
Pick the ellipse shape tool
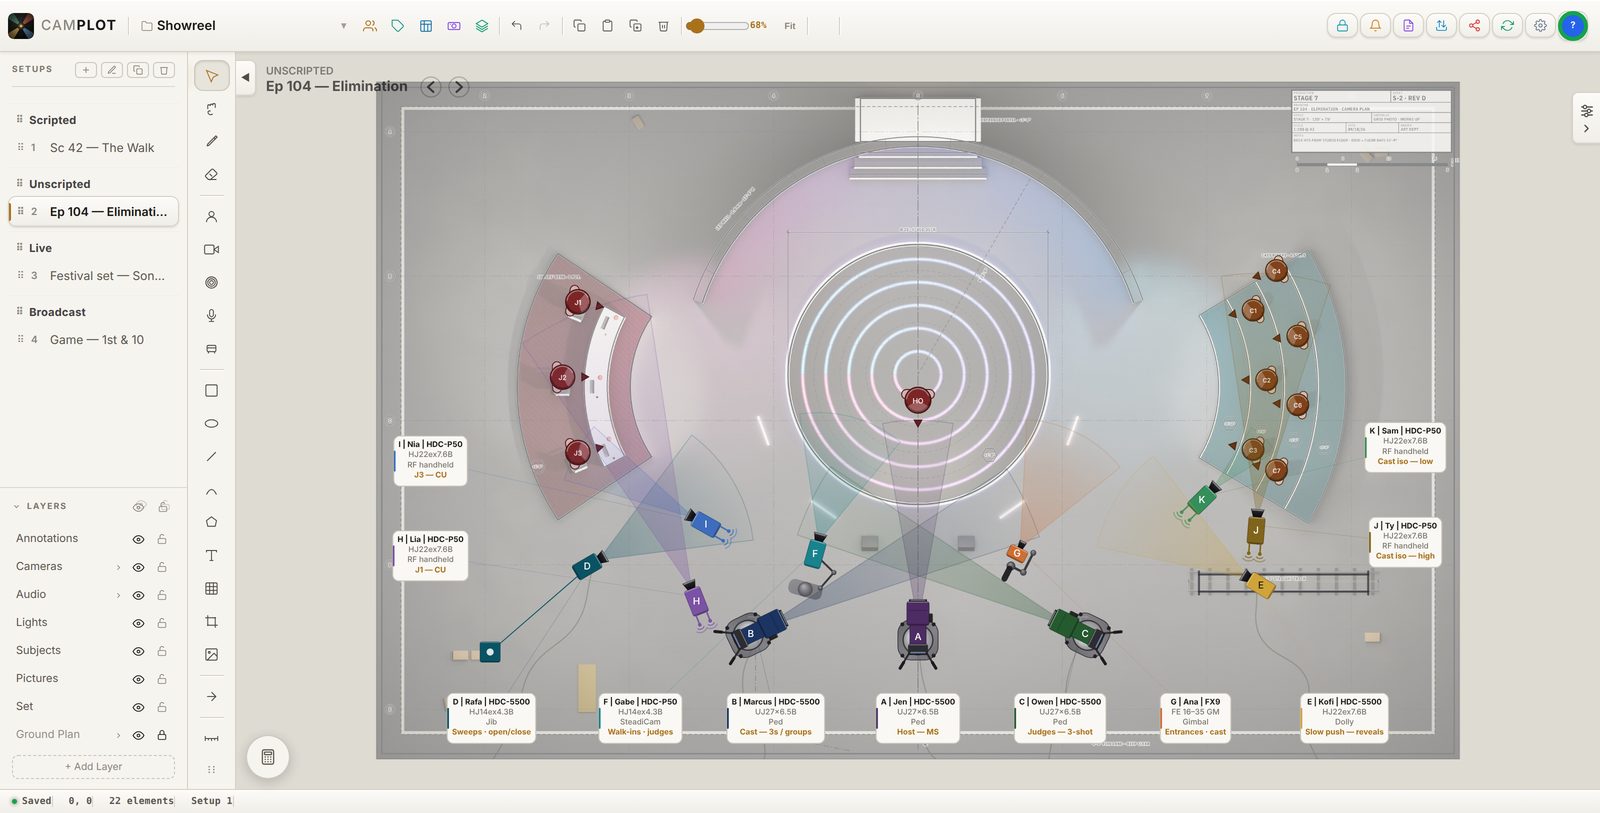click(x=211, y=424)
